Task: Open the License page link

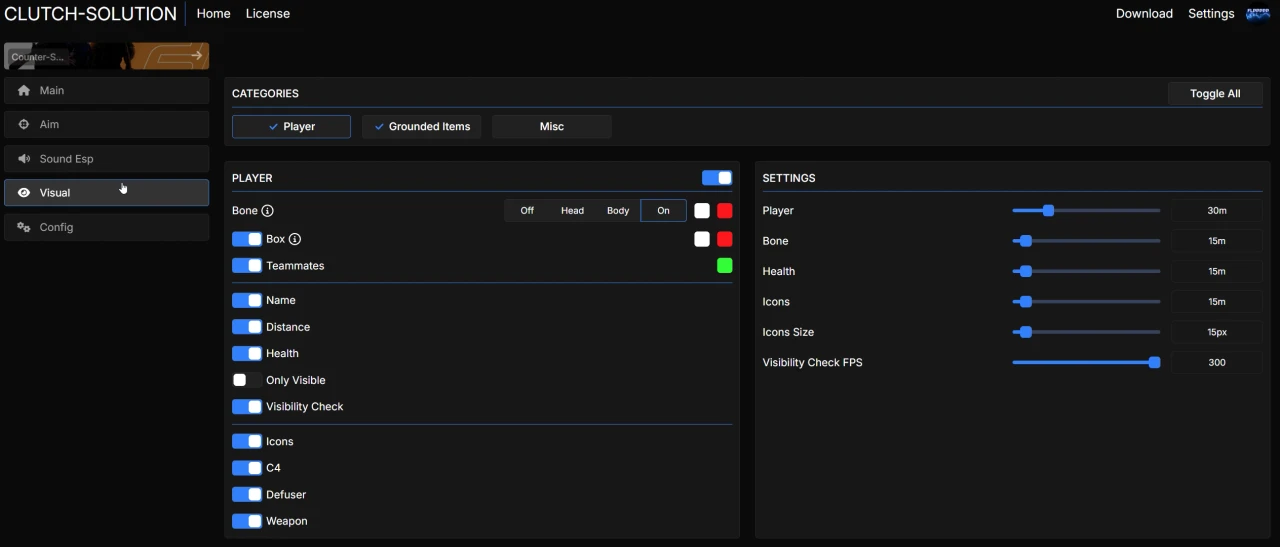Action: point(268,14)
